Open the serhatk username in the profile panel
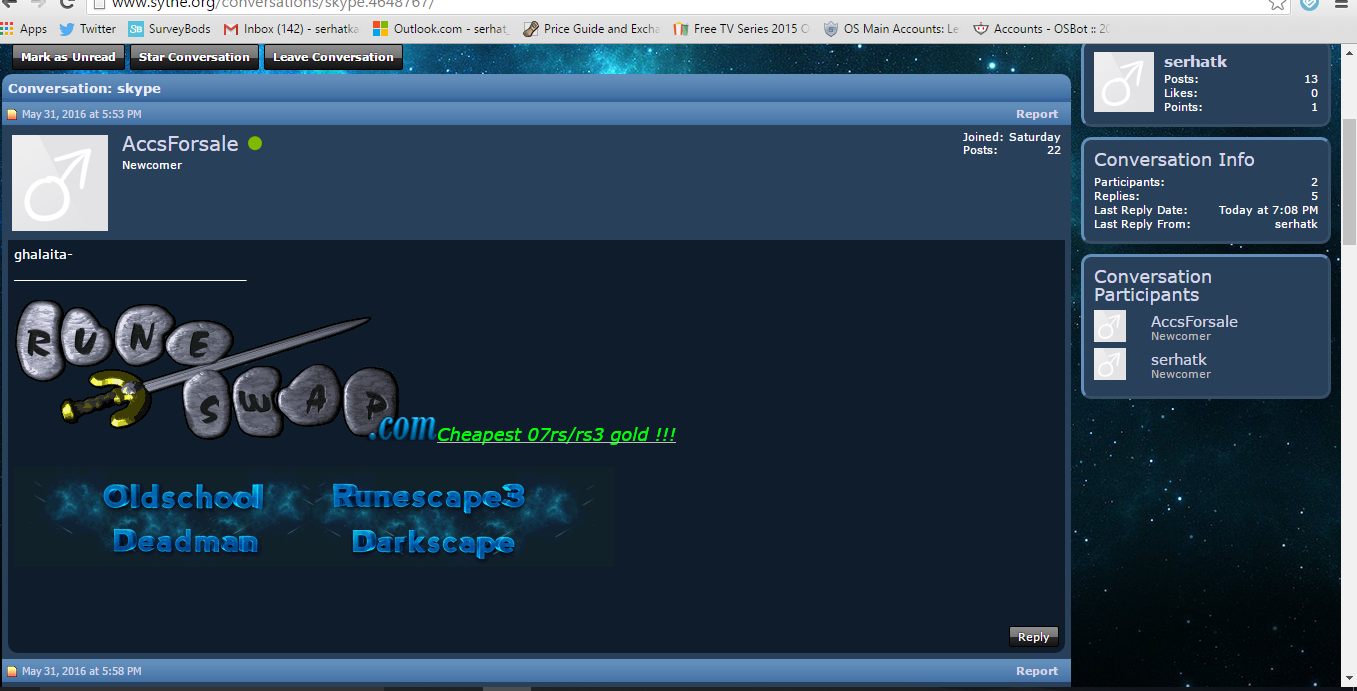Screen dimensions: 1357x691 (1195, 62)
